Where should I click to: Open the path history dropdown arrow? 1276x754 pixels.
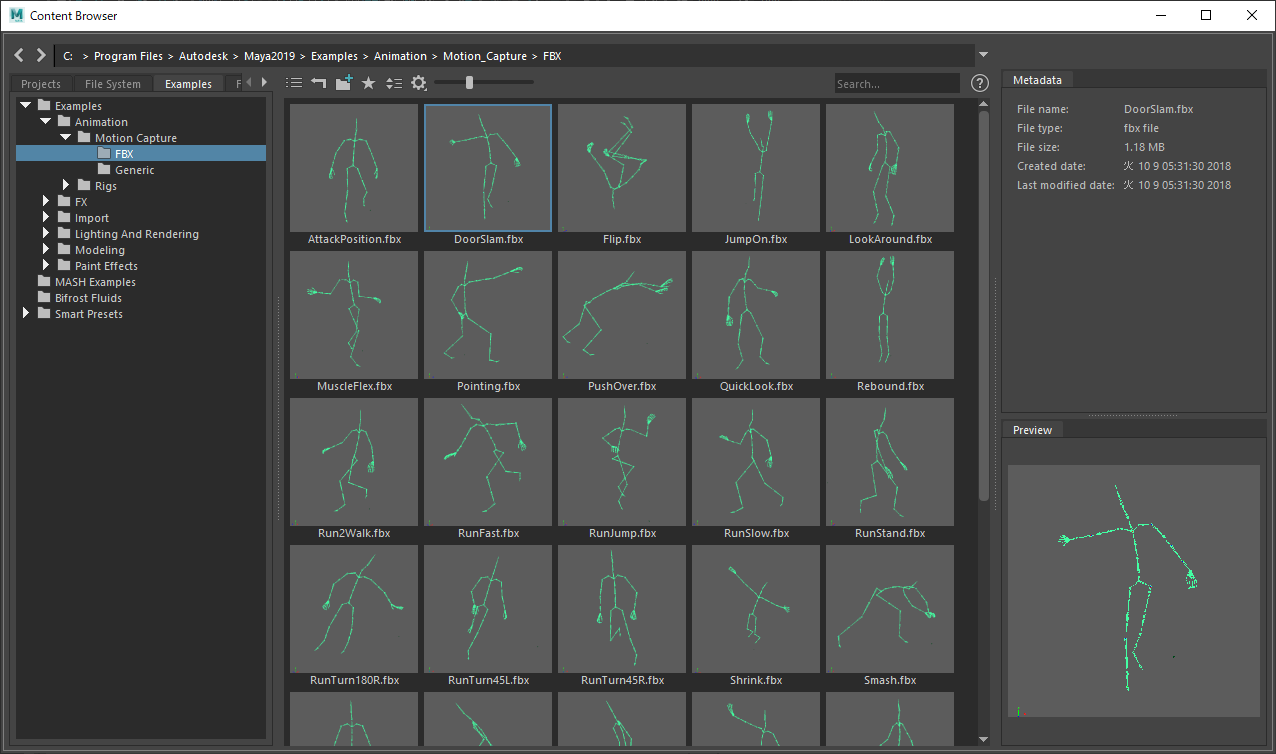point(983,56)
